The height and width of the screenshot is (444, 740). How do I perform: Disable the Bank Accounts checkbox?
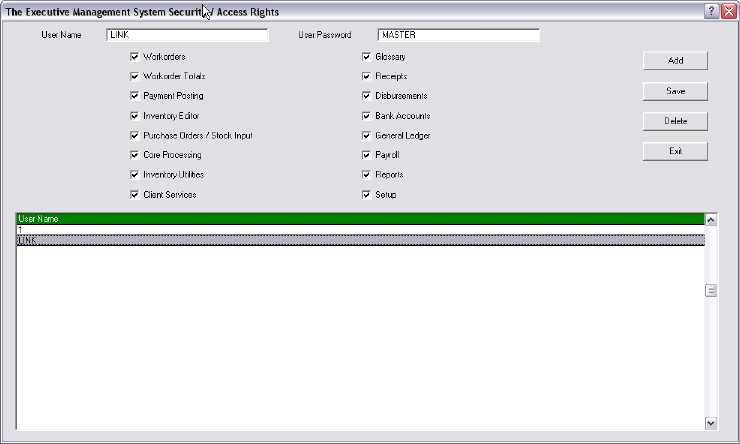tap(366, 116)
